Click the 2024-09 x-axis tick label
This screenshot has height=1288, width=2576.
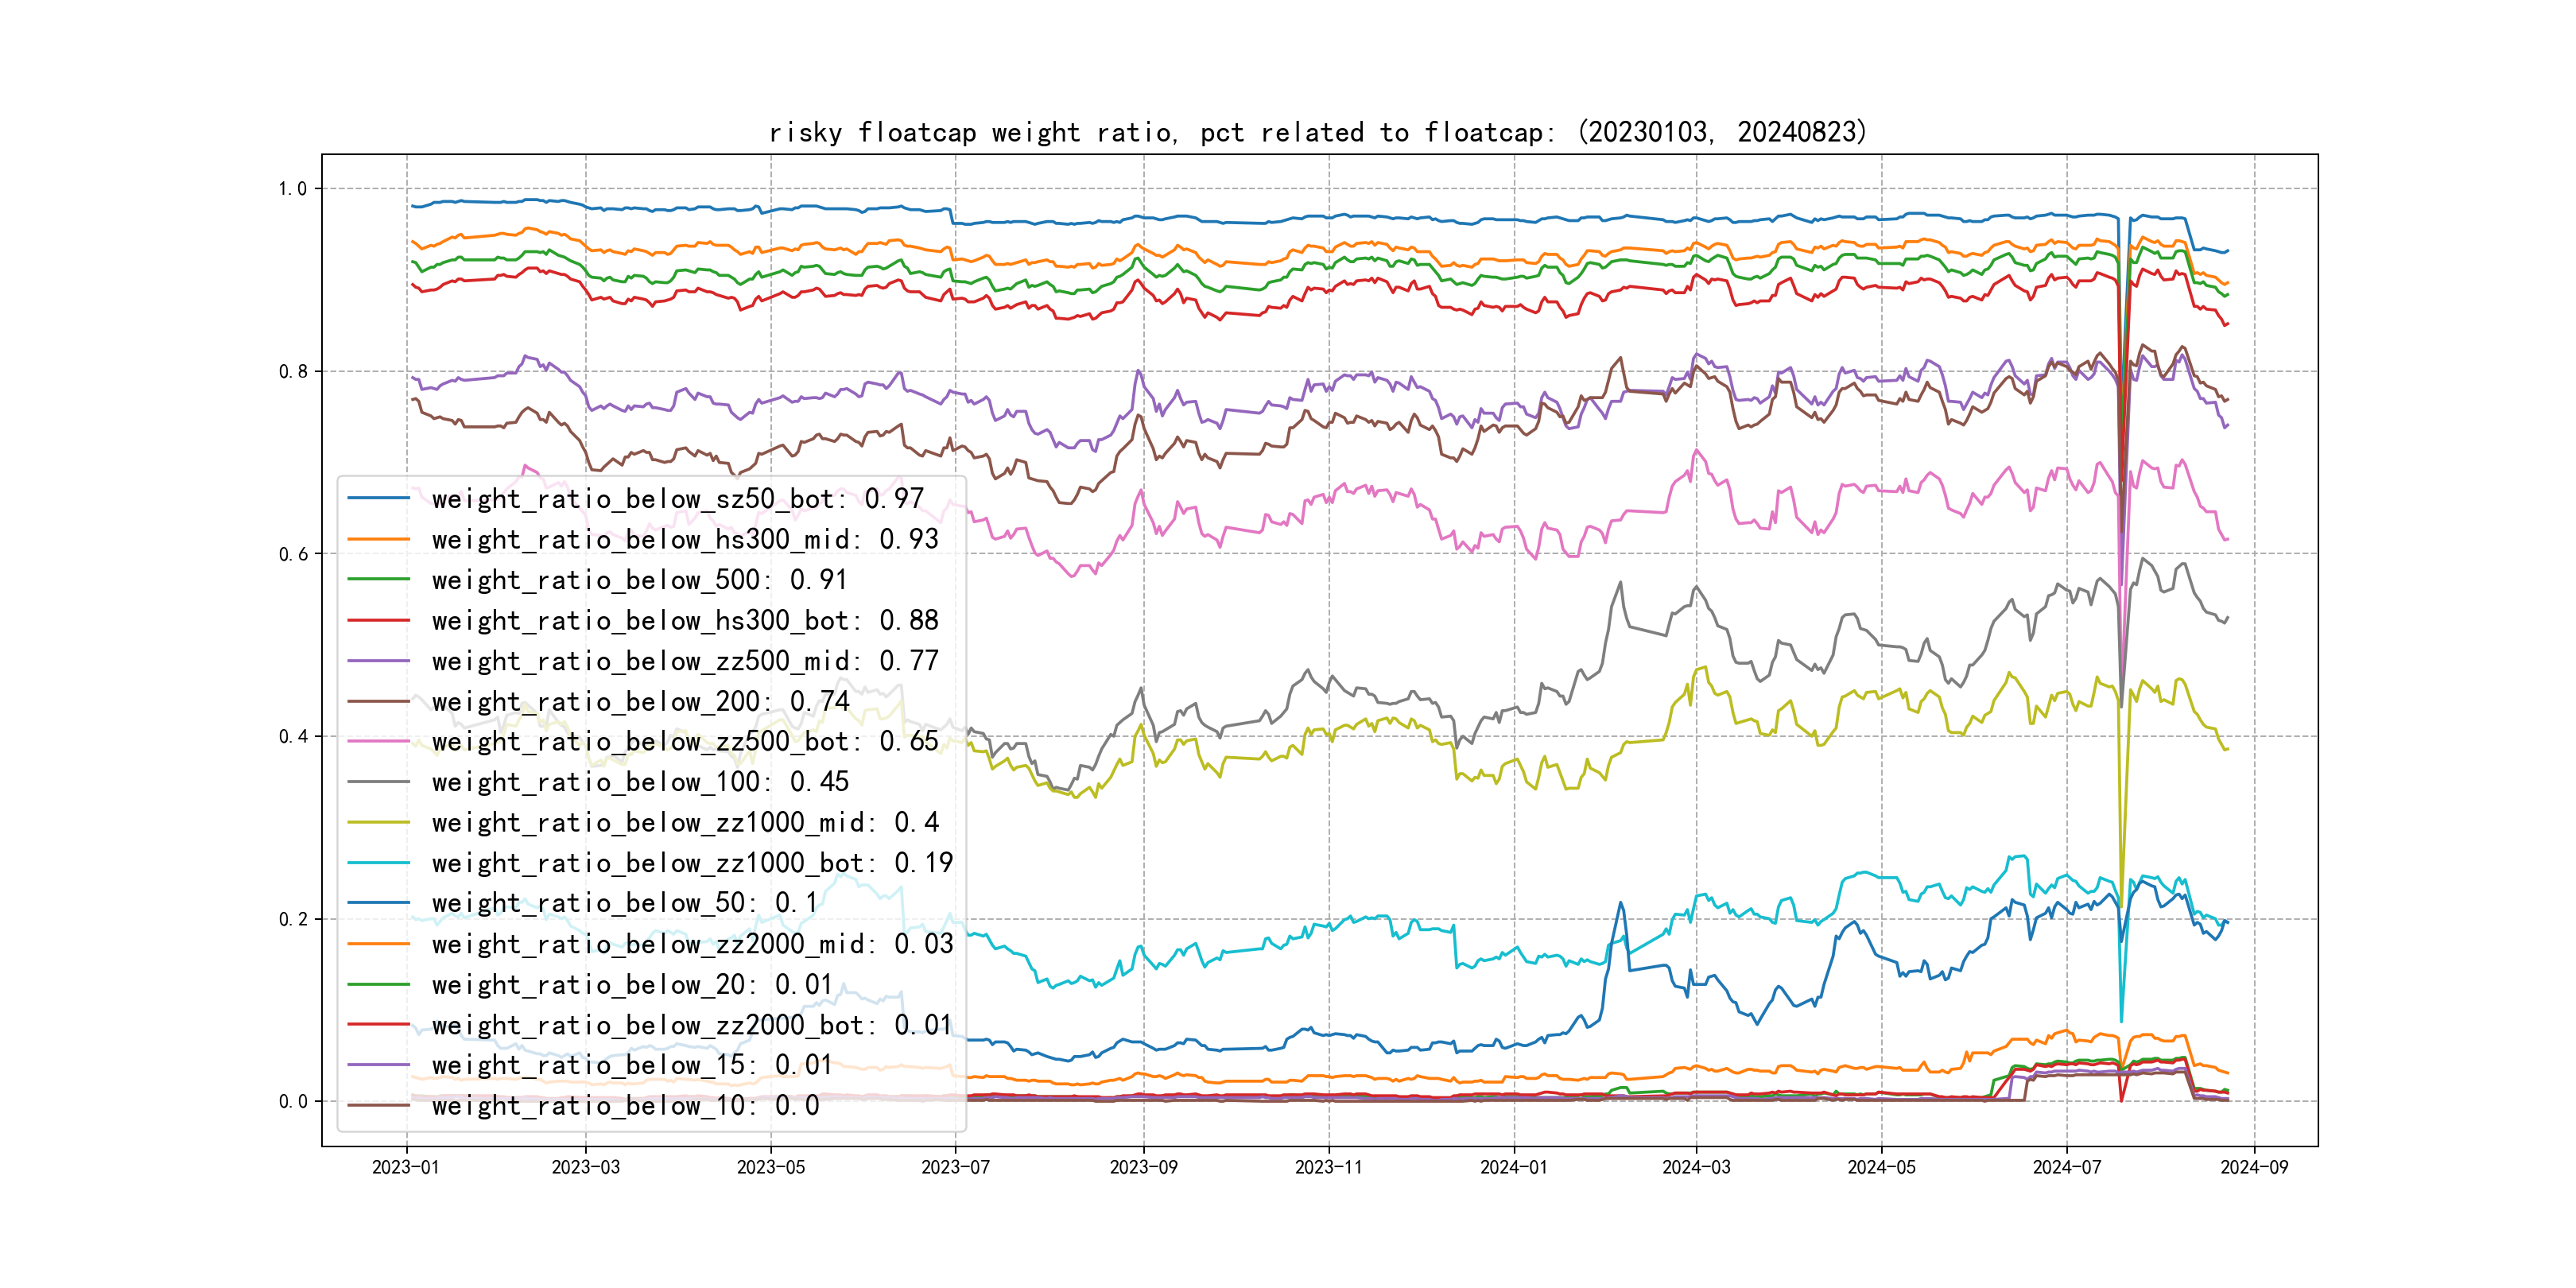(2253, 1167)
